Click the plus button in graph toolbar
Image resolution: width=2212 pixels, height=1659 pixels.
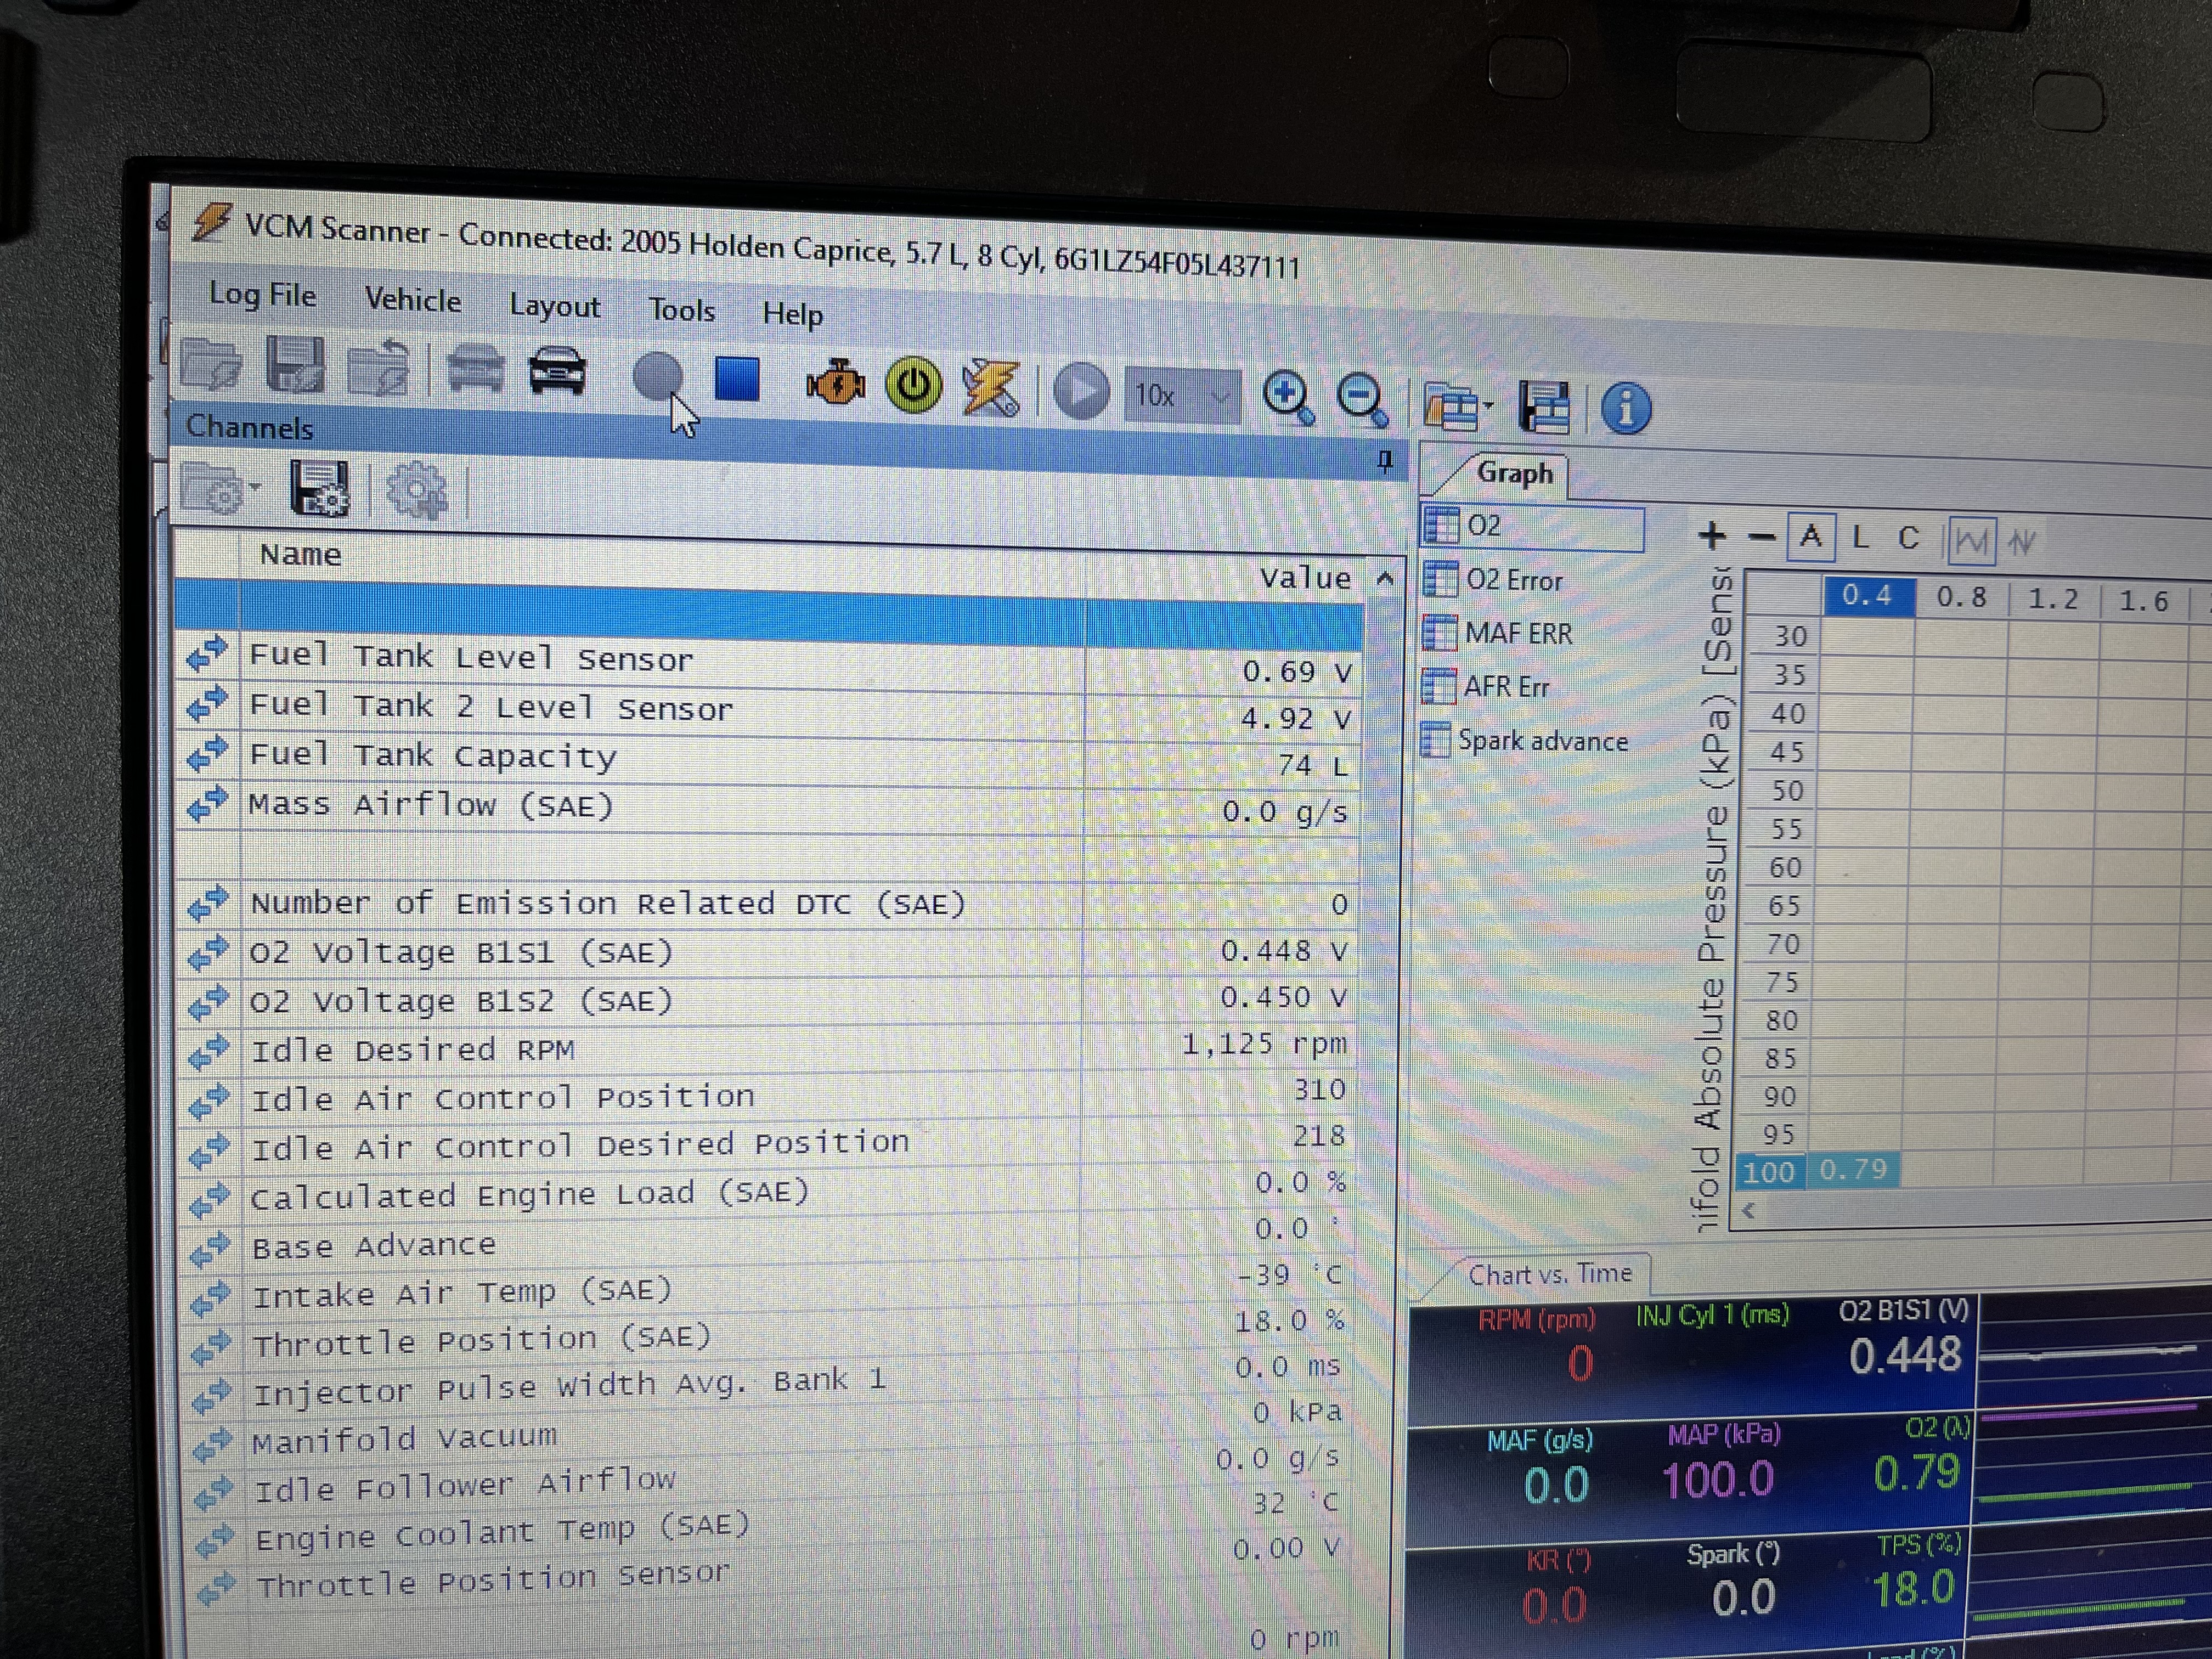pos(1712,536)
